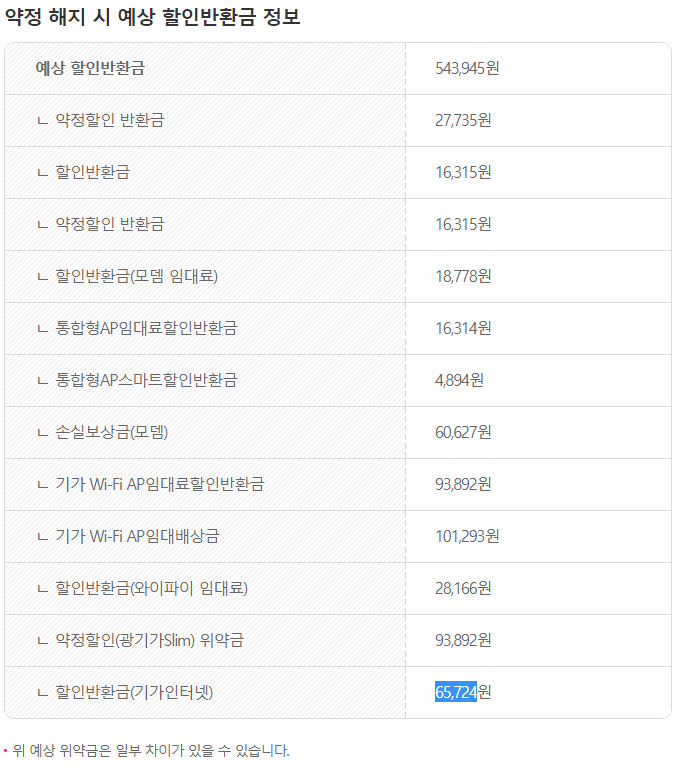Click the total amount 543,945원

coord(467,68)
